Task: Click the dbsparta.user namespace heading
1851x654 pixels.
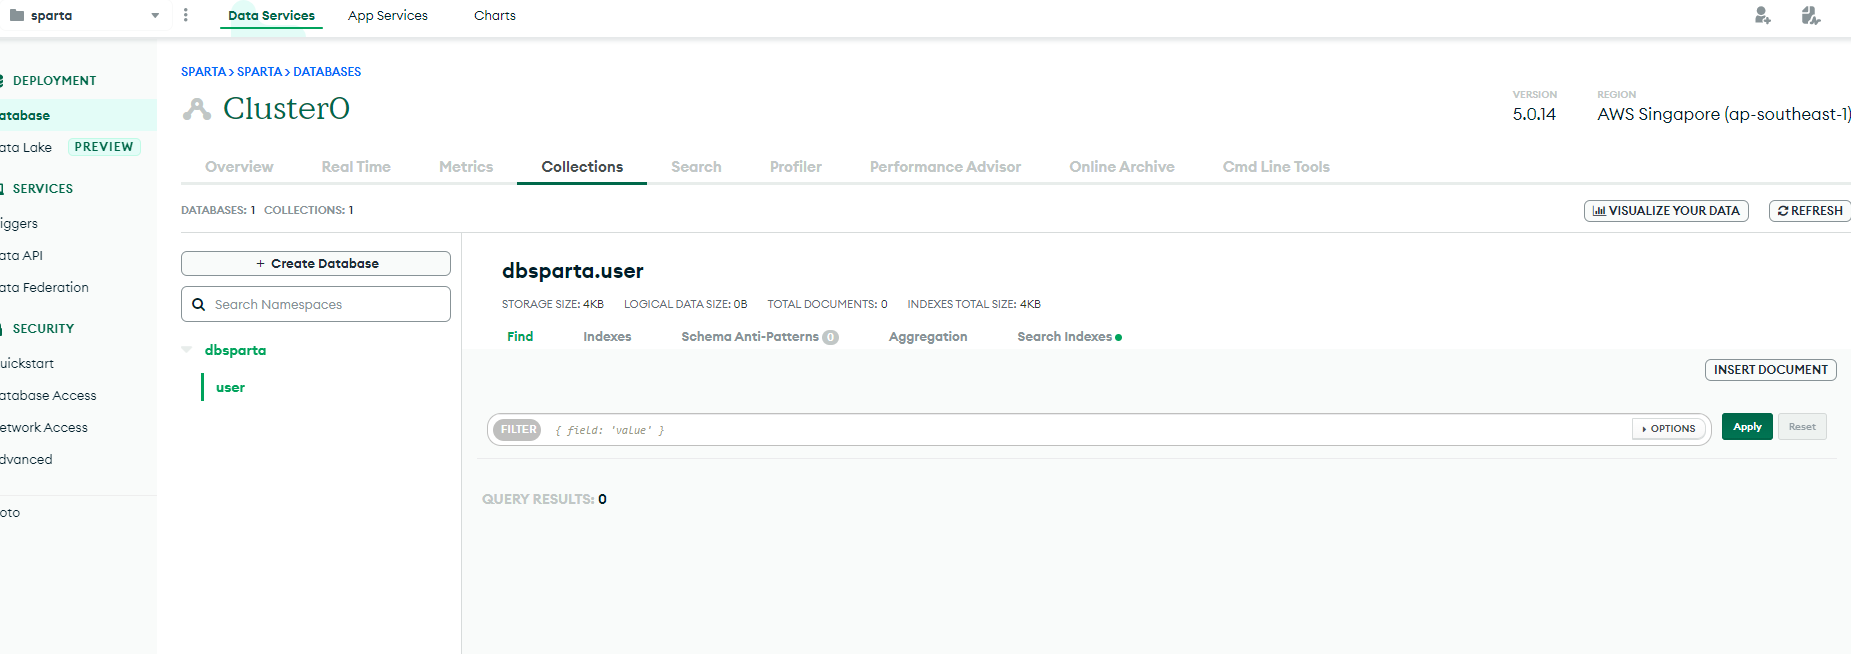Action: pos(573,271)
